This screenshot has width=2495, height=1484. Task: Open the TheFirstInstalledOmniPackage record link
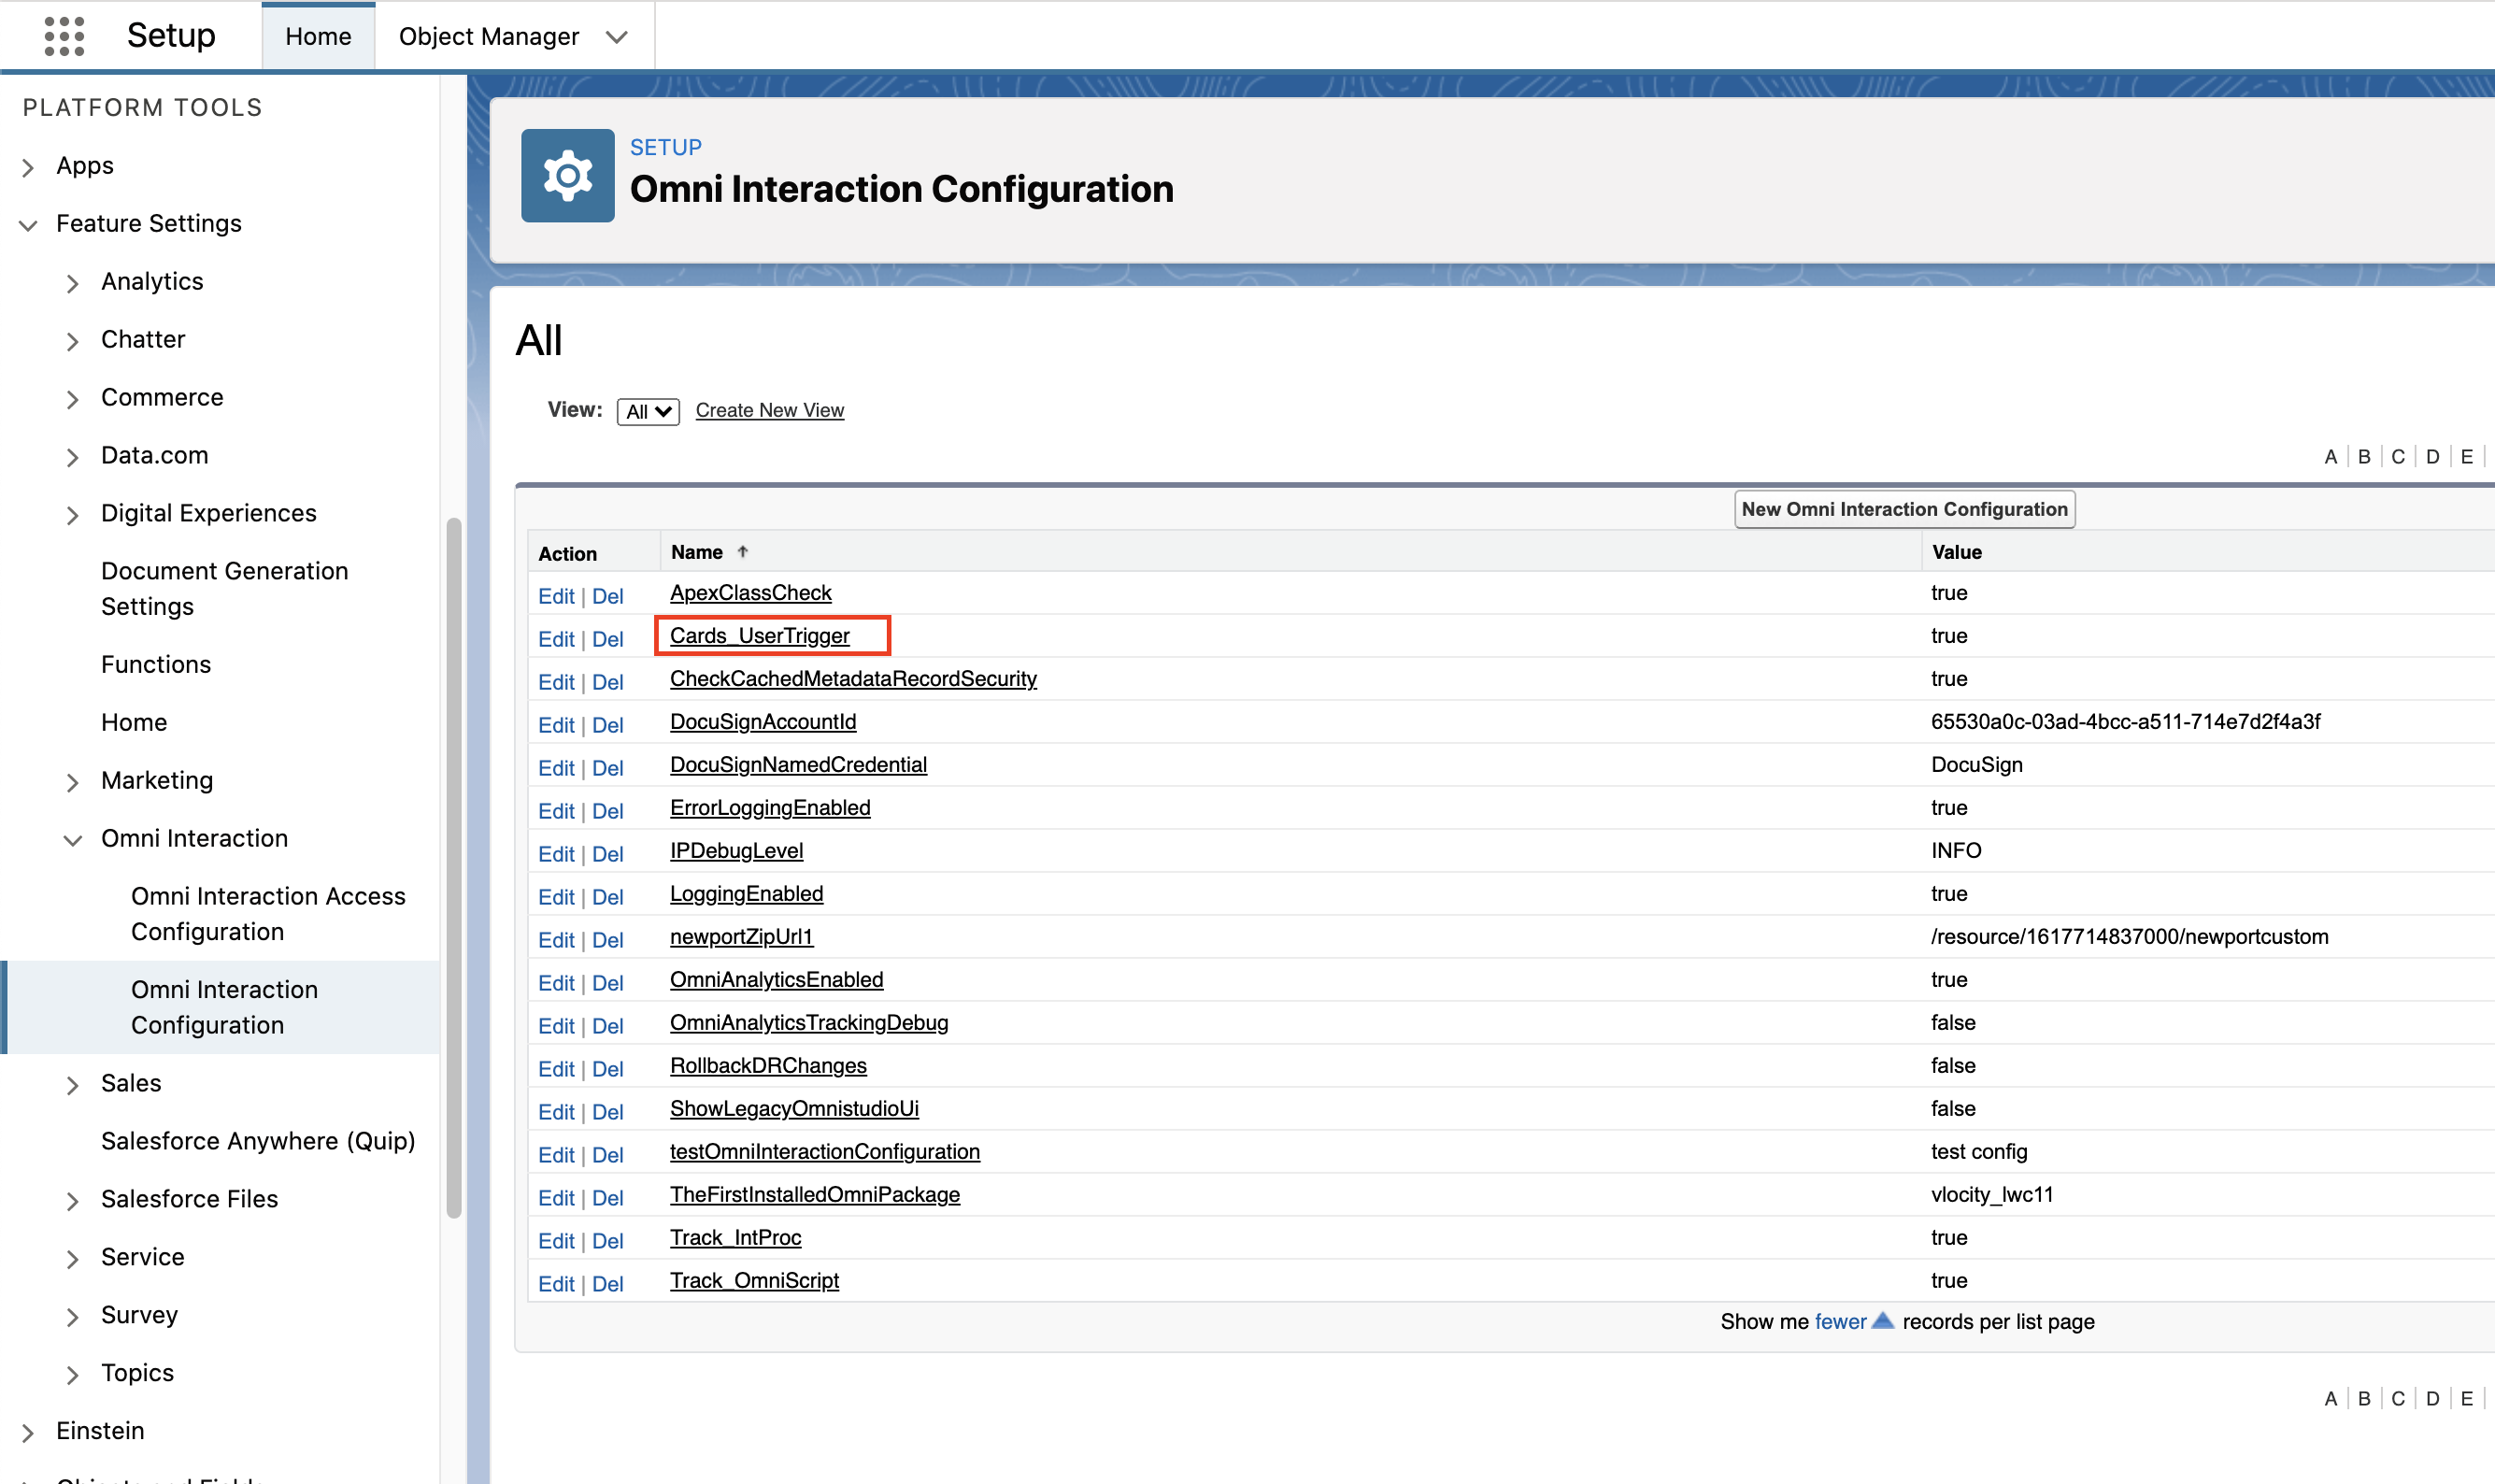815,1195
